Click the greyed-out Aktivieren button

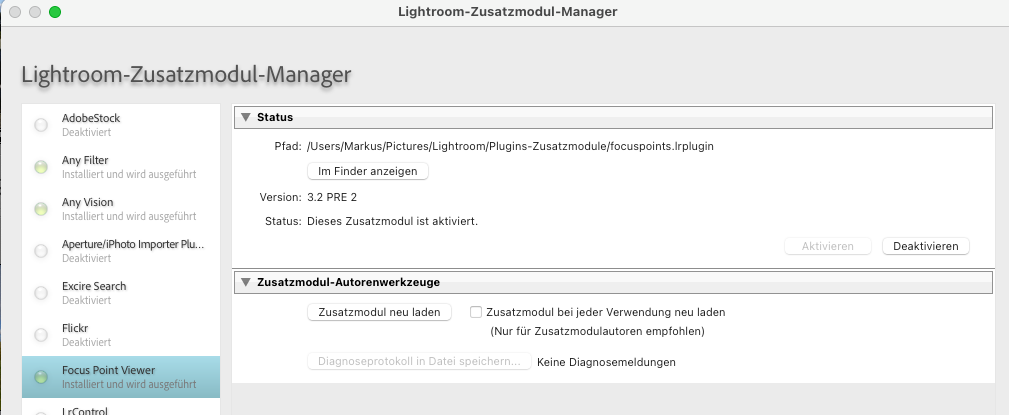point(827,246)
